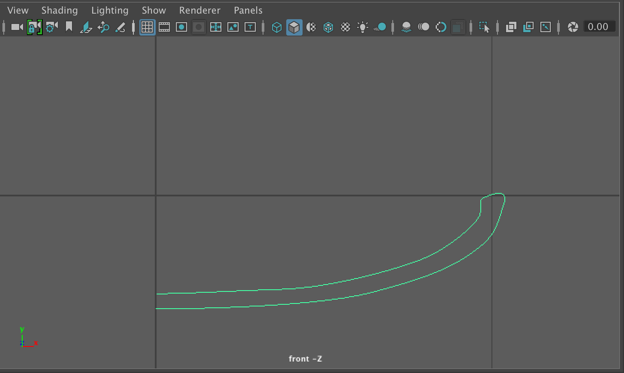The image size is (624, 373).
Task: Toggle the Film Gate icon
Action: tap(164, 27)
